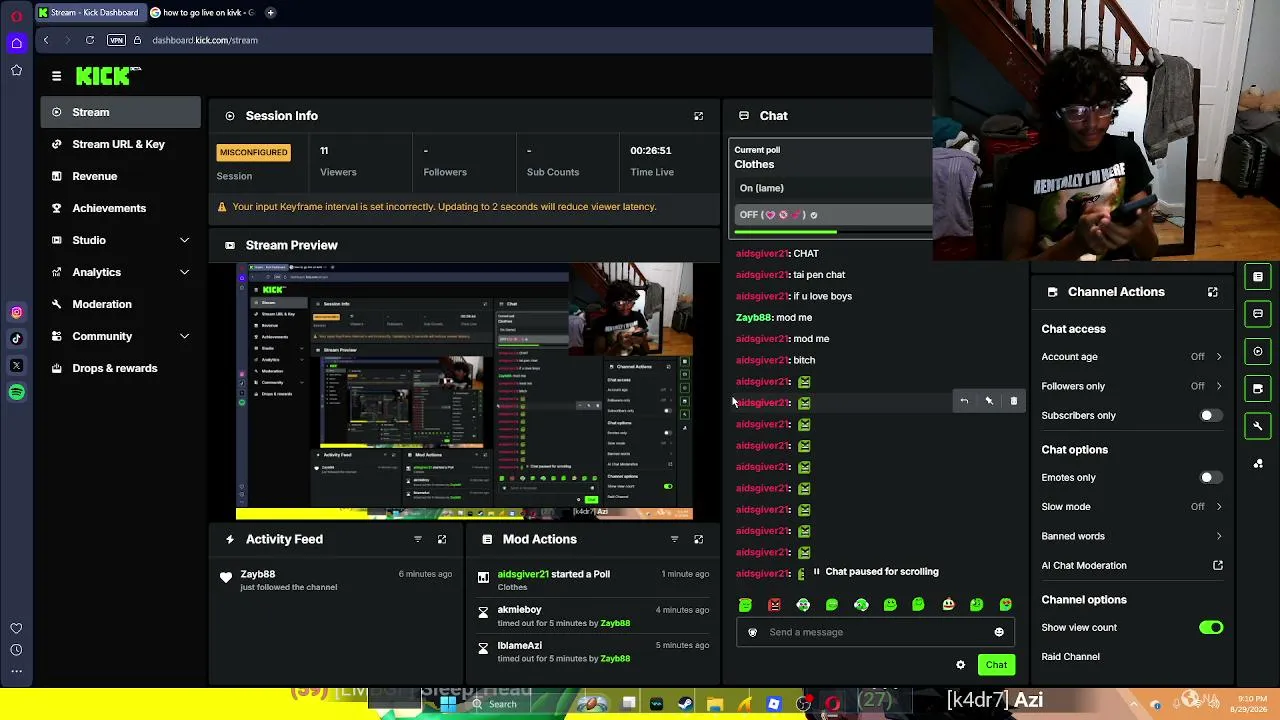Click the Stream Preview video thumbnail
Image resolution: width=1280 pixels, height=720 pixels.
tap(464, 392)
